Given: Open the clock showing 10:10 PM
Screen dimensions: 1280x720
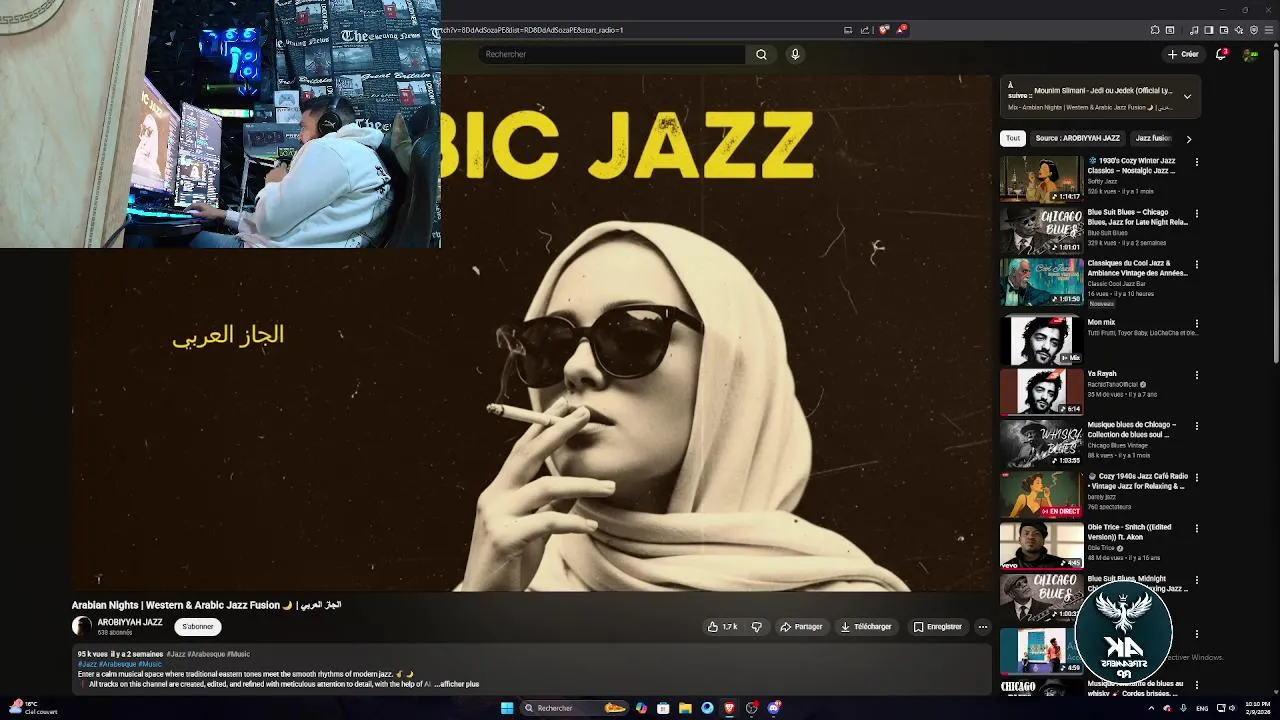Looking at the screenshot, I should 1257,708.
